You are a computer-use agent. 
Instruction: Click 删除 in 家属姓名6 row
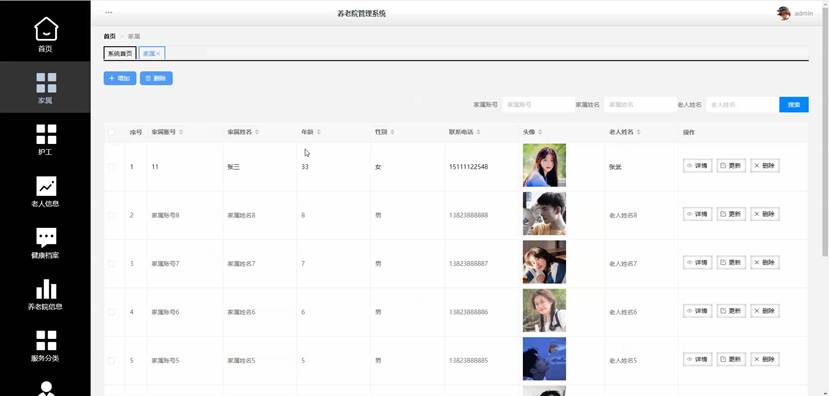[x=765, y=311]
